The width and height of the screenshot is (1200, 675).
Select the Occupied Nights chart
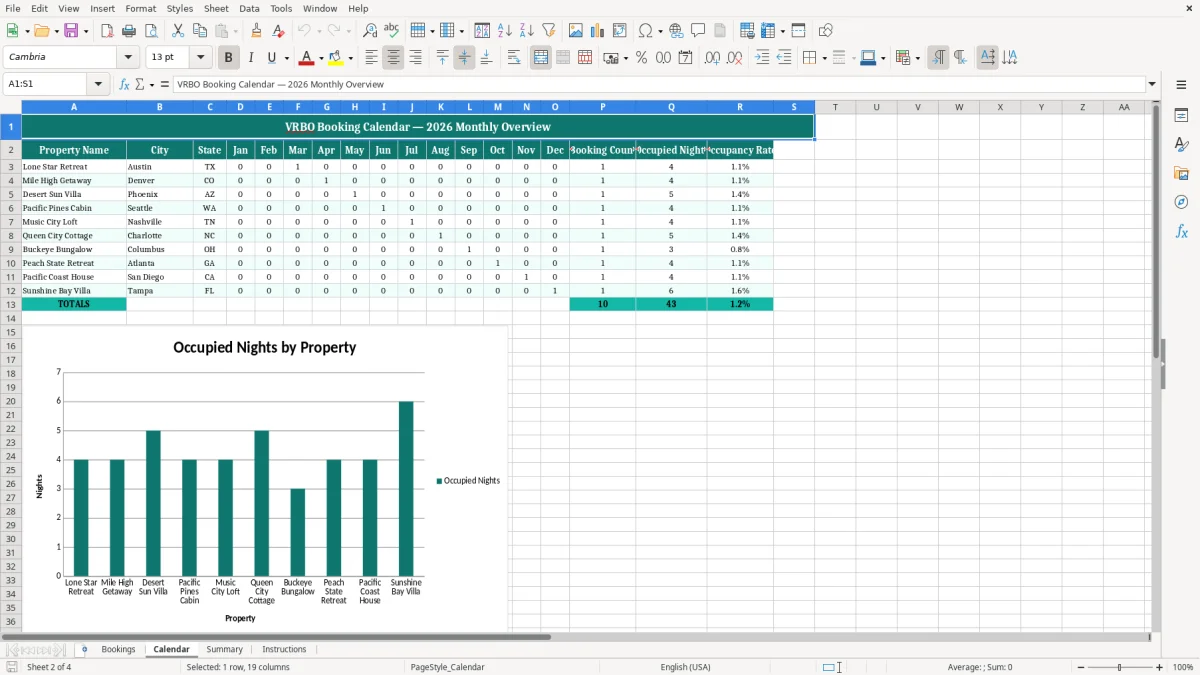[x=265, y=479]
